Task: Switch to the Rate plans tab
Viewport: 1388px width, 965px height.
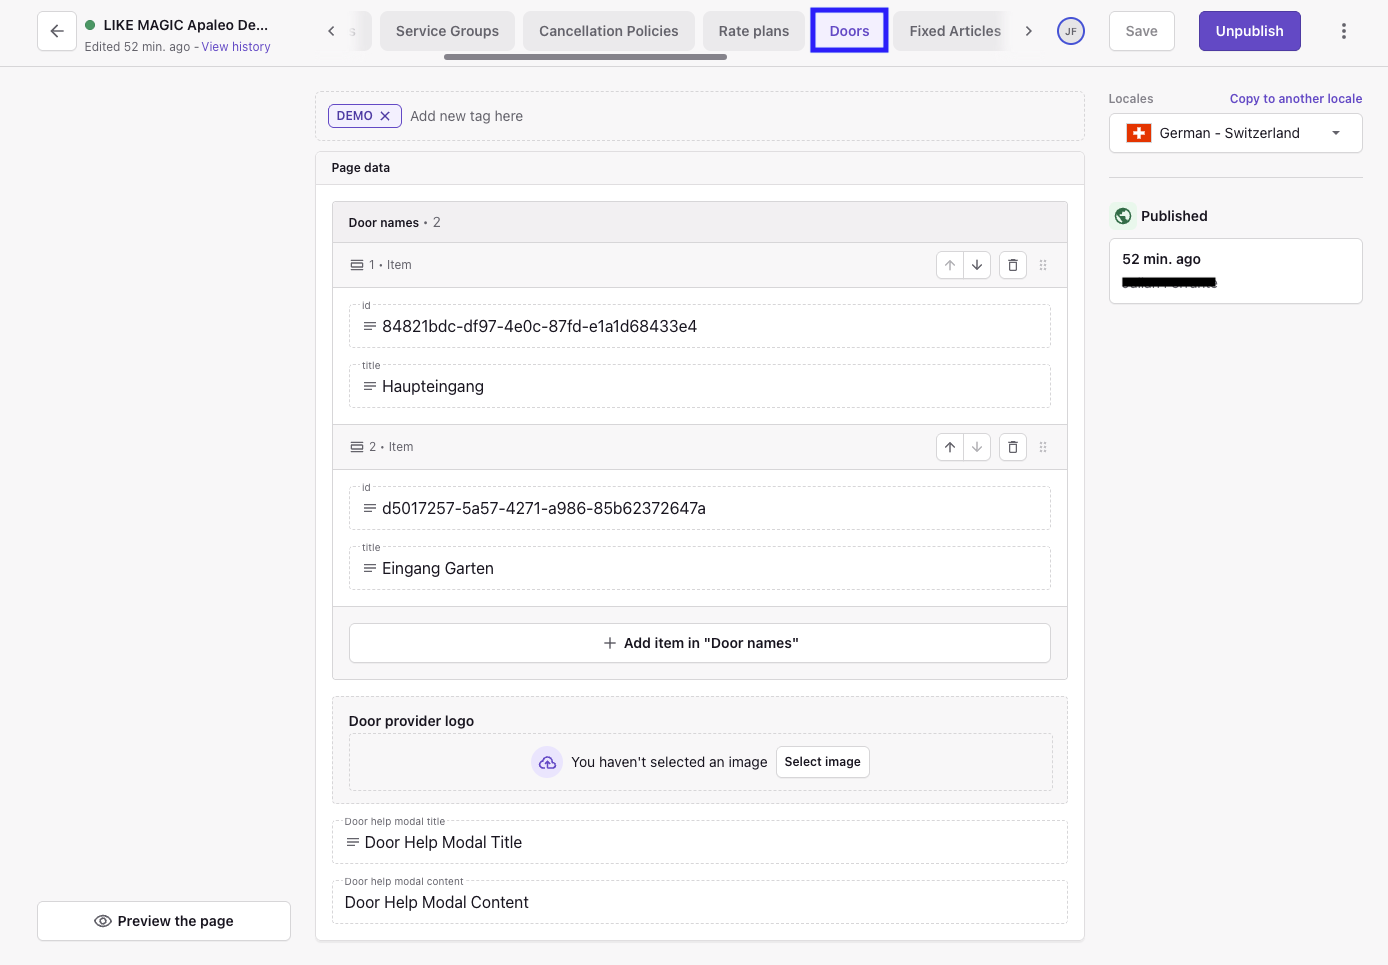Action: point(753,31)
